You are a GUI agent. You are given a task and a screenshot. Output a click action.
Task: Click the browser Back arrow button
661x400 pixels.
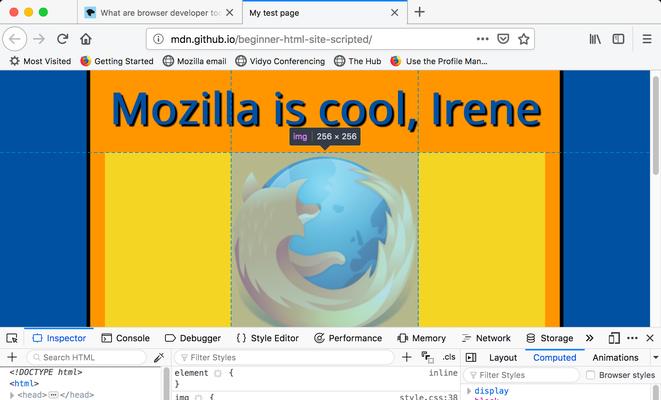pyautogui.click(x=14, y=39)
